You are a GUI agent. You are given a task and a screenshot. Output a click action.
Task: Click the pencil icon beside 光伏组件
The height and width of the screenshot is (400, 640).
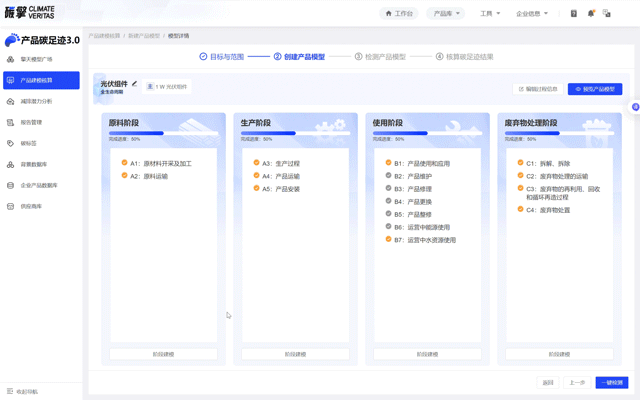pos(135,84)
